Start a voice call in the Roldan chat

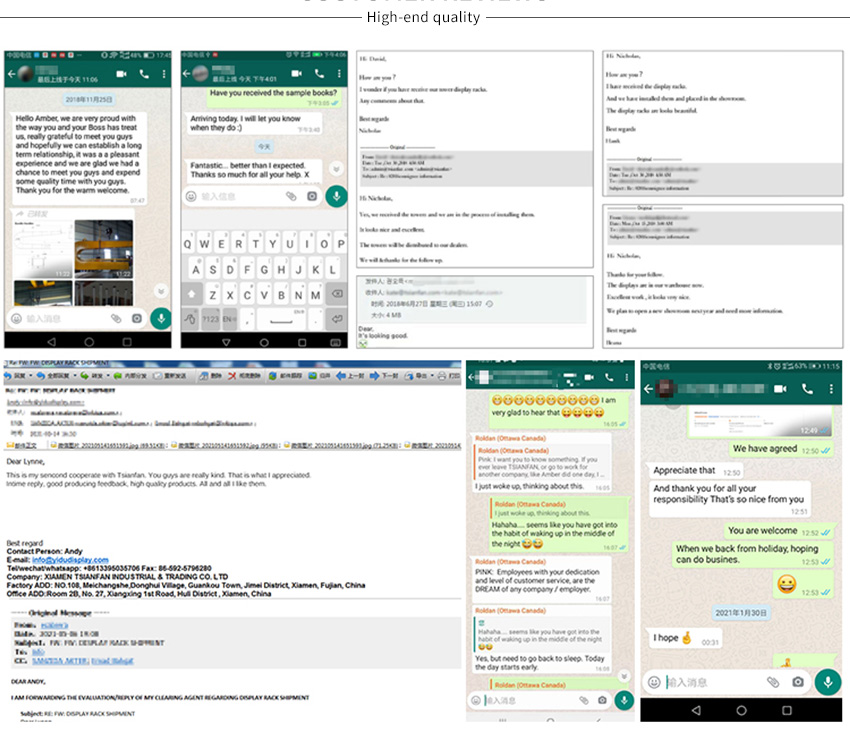point(609,377)
